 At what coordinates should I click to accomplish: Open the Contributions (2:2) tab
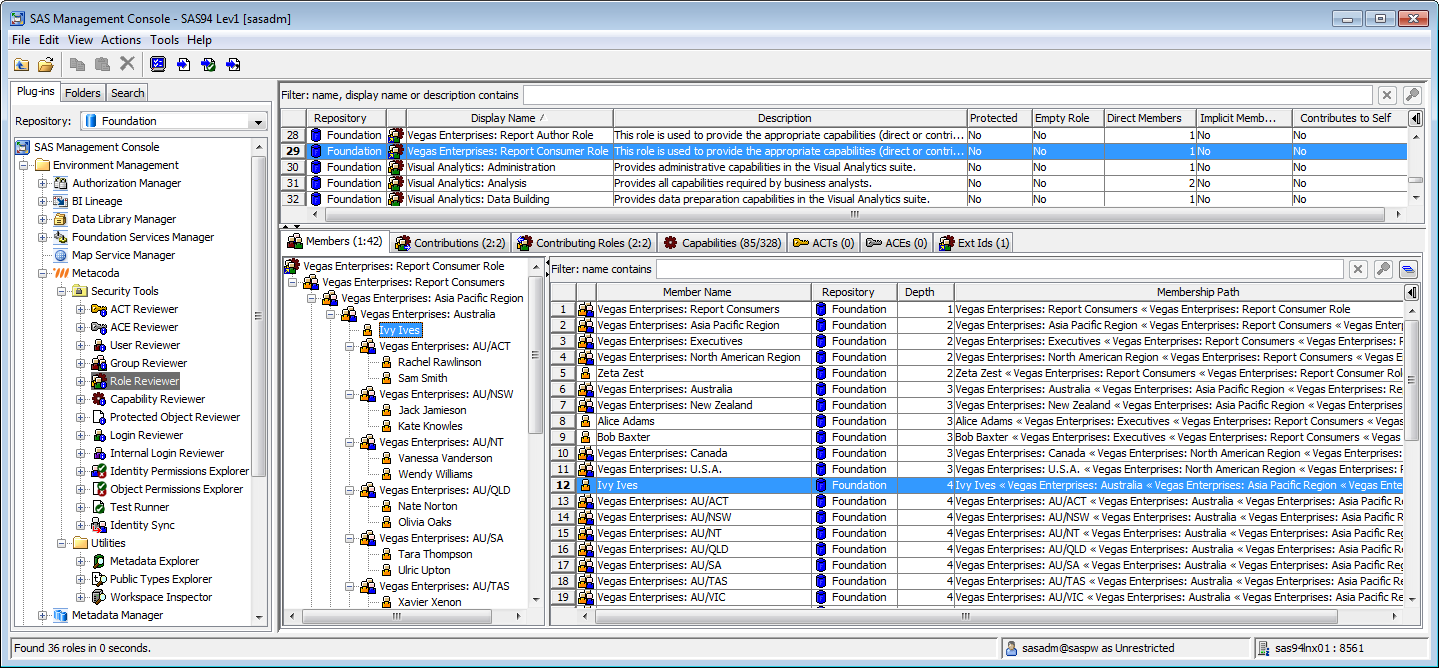[450, 243]
